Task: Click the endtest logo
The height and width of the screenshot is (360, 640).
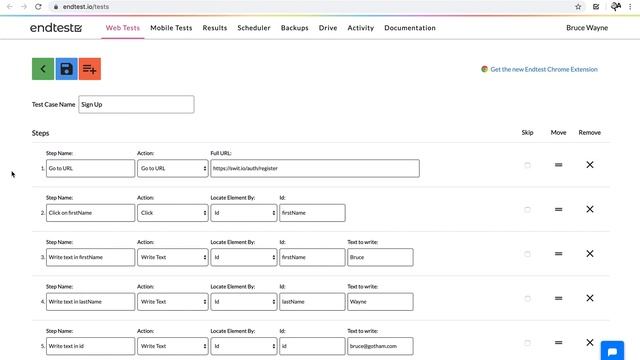Action: (56, 28)
